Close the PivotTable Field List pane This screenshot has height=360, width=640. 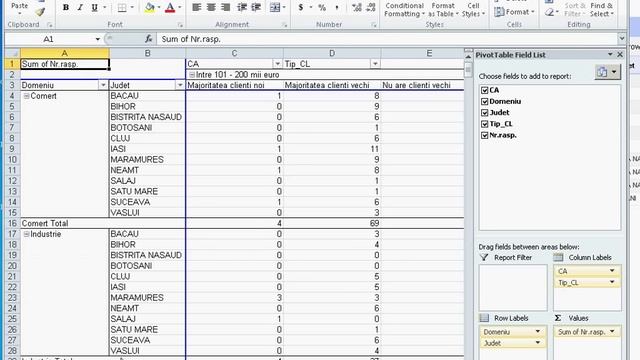(620, 54)
